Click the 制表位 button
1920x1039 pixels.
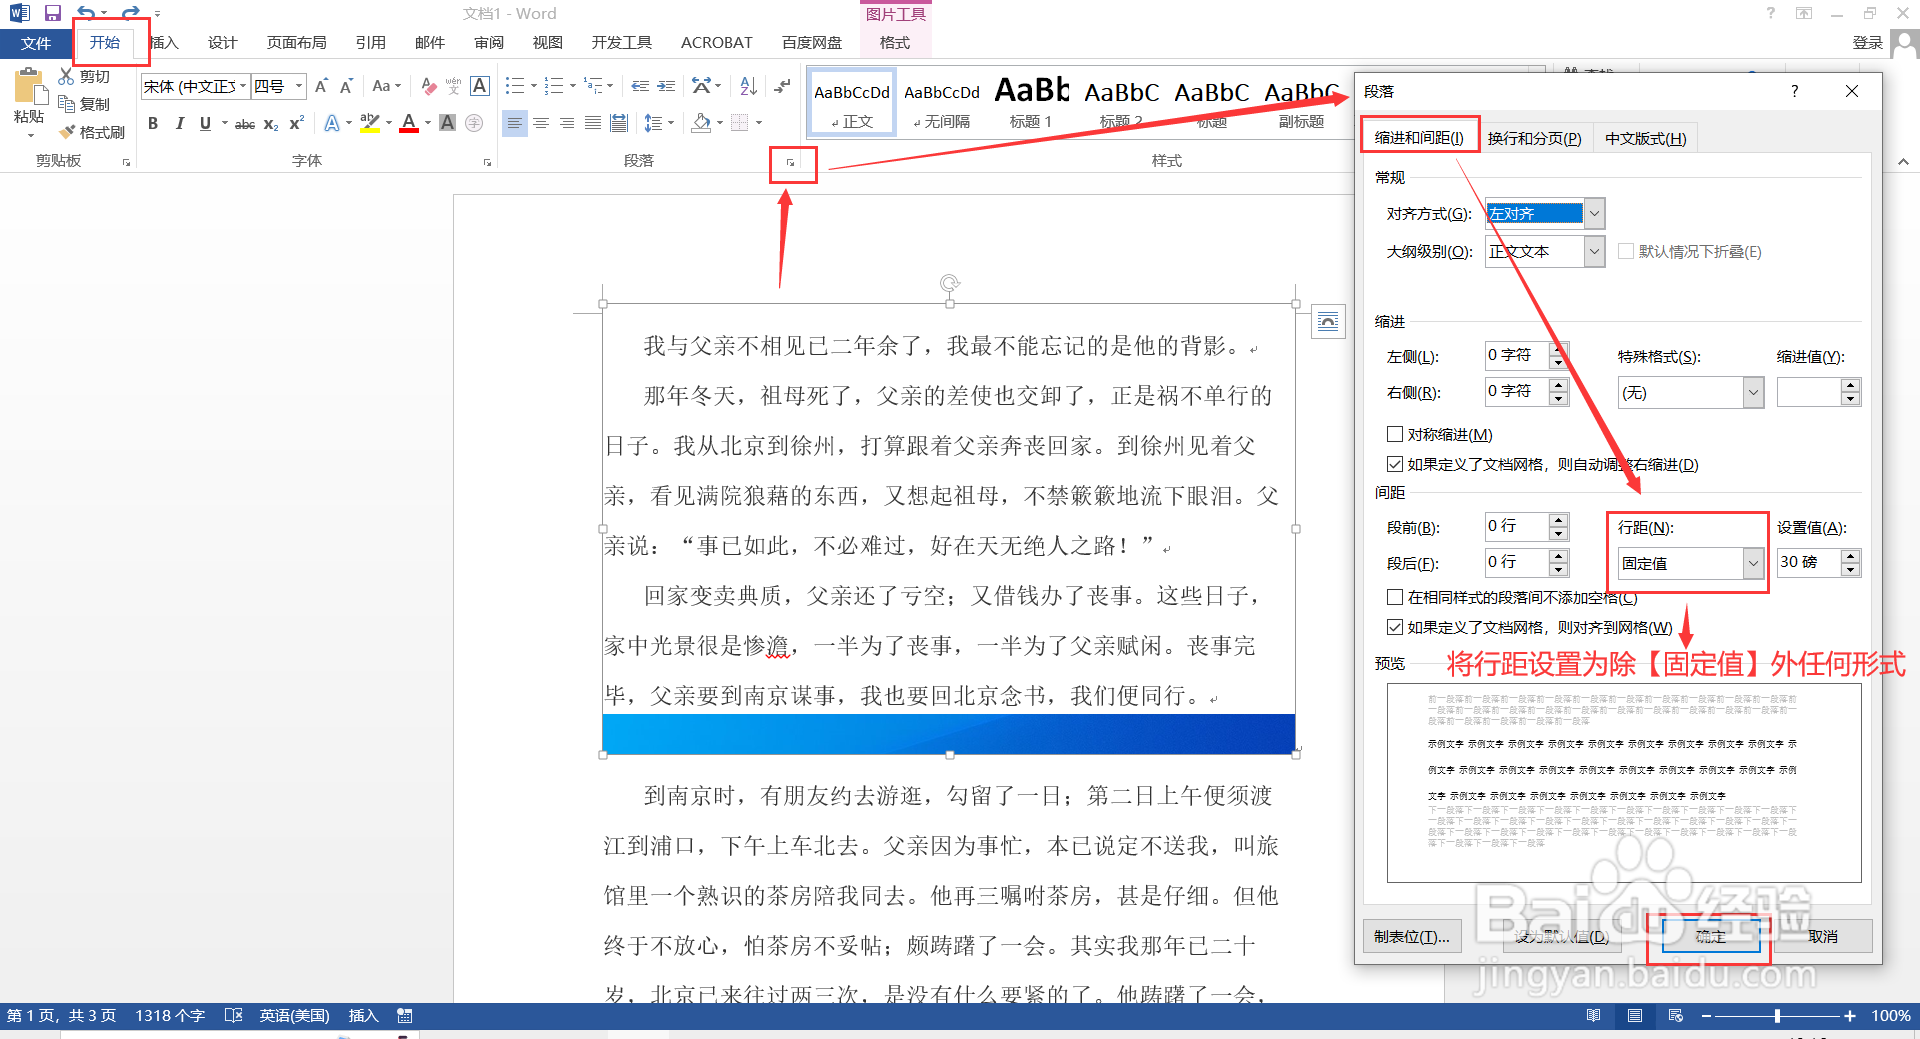(x=1411, y=936)
